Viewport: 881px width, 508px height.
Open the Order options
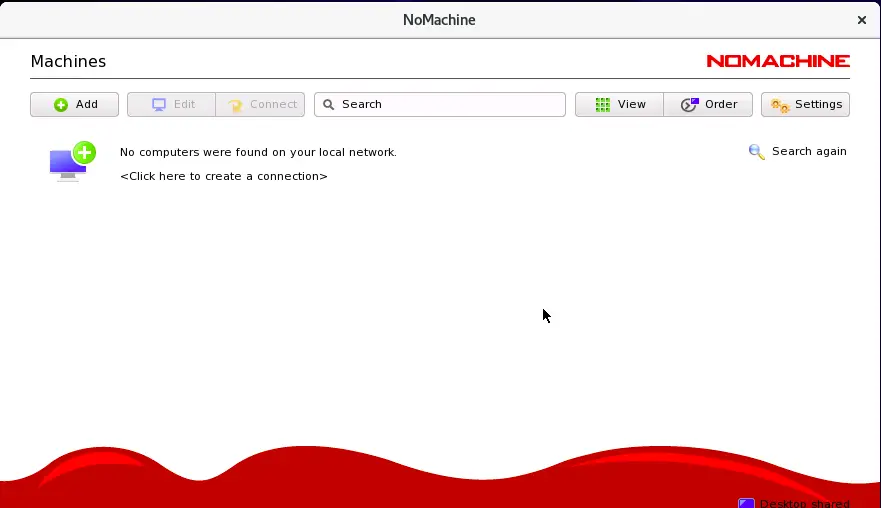[x=708, y=105]
